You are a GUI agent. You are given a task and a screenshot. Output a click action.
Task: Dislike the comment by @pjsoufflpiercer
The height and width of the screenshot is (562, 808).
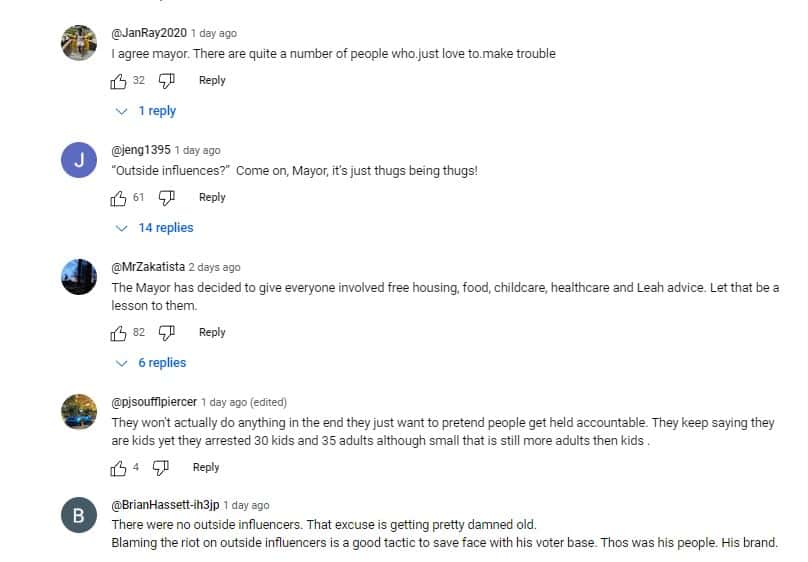161,468
